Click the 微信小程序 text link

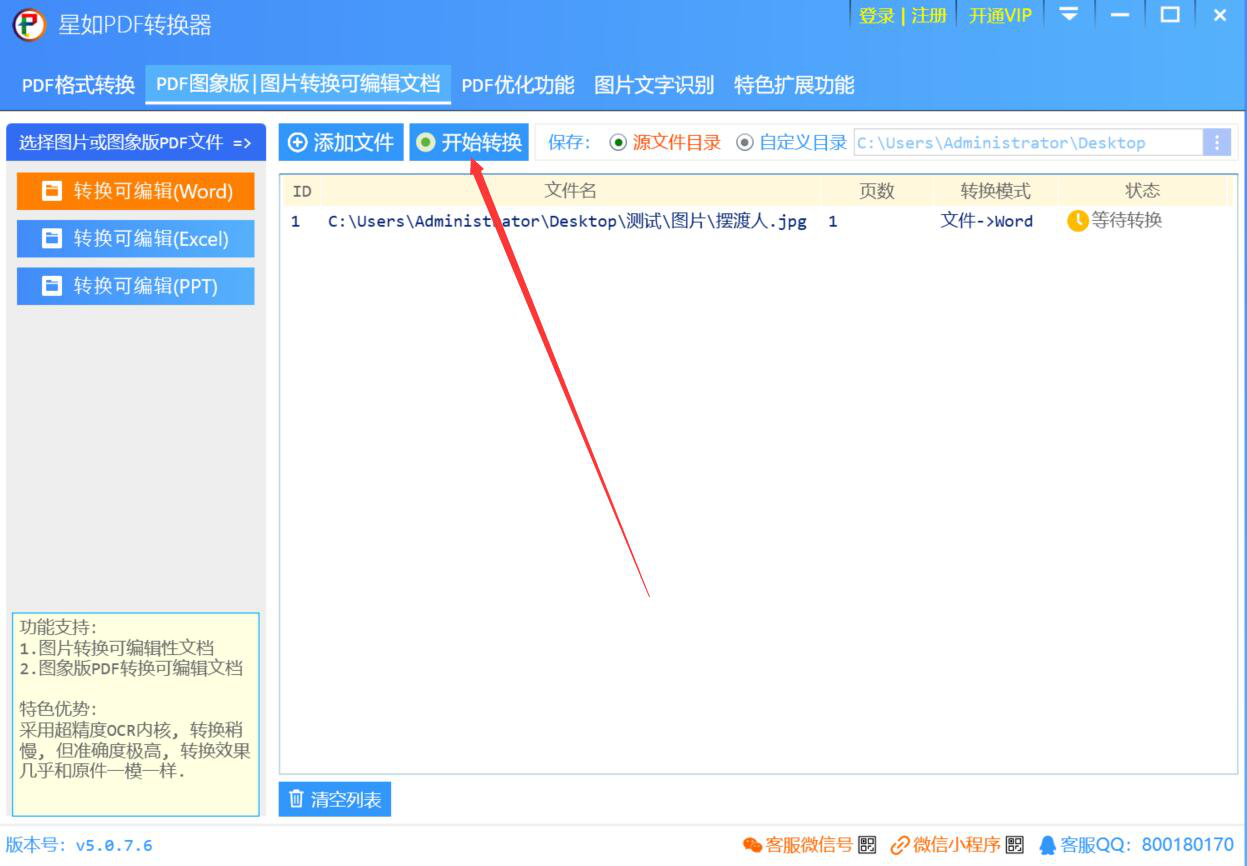tap(957, 845)
